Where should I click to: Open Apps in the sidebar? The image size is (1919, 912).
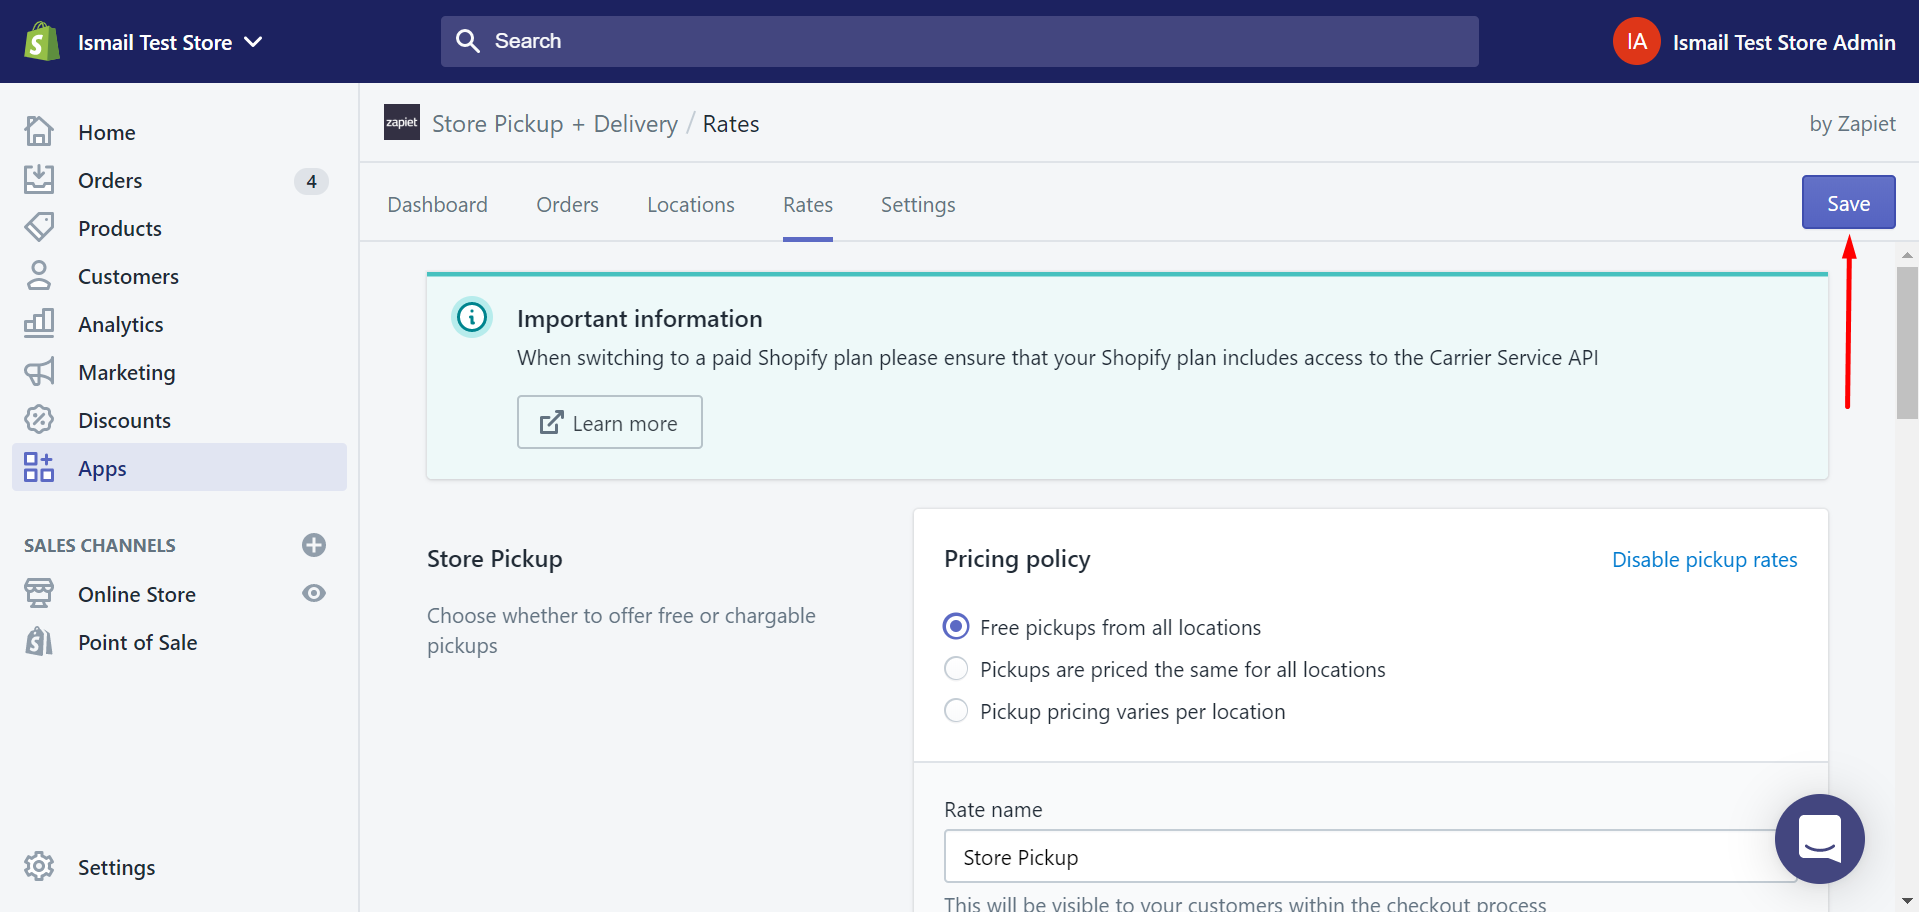pyautogui.click(x=179, y=467)
